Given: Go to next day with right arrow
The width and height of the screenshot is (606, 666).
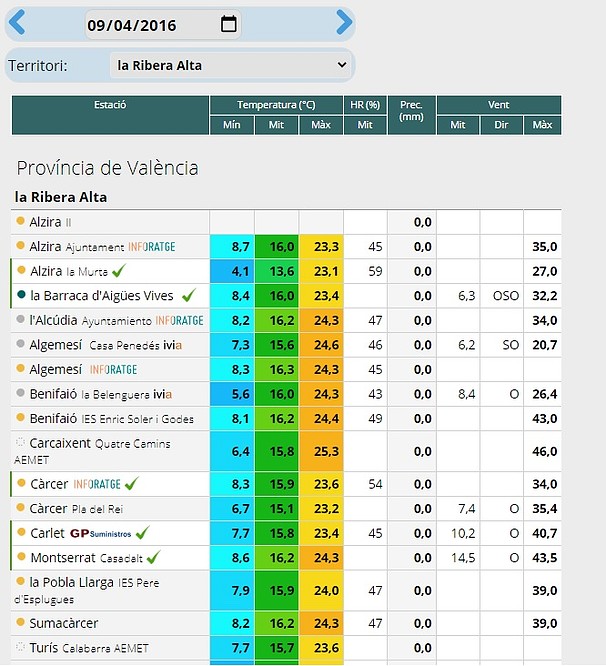Looking at the screenshot, I should [344, 22].
